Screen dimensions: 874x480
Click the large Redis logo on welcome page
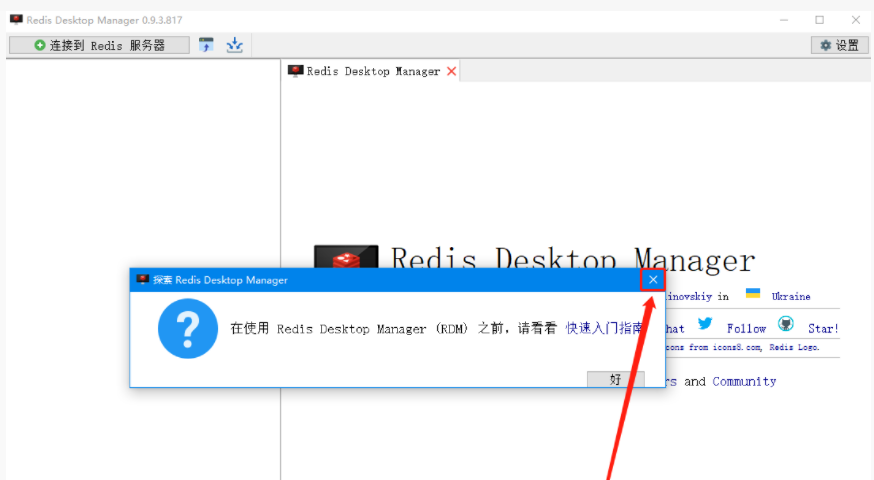coord(346,257)
